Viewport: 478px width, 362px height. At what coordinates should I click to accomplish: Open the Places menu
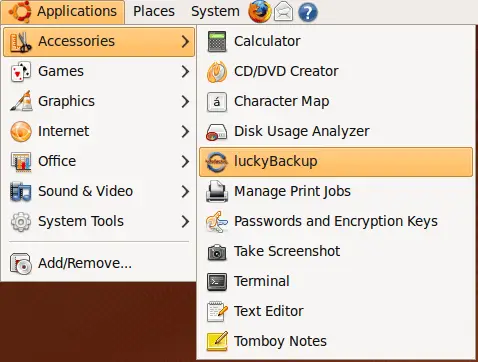[154, 11]
